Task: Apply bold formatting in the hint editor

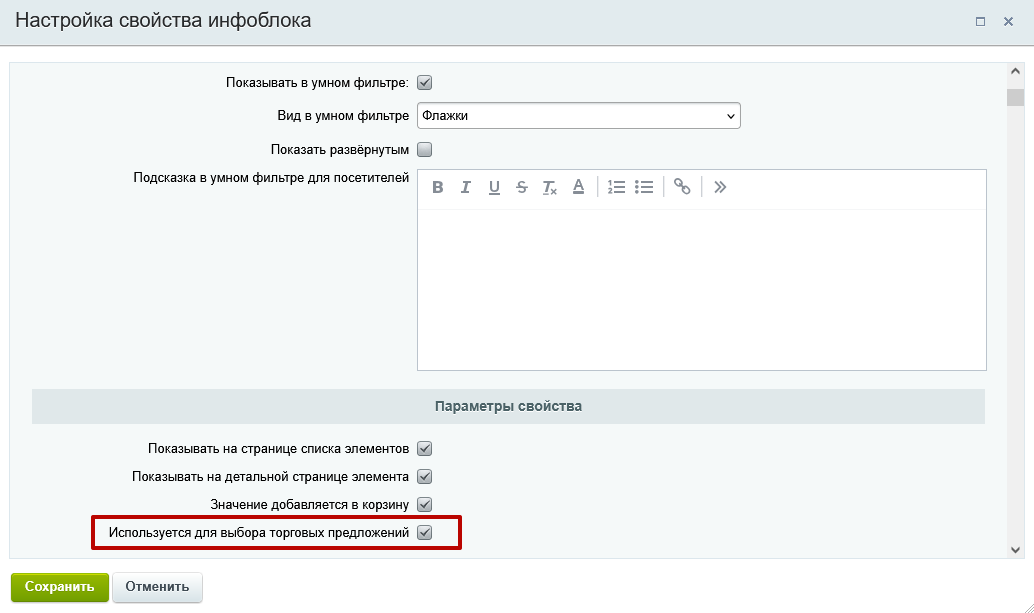Action: 437,186
